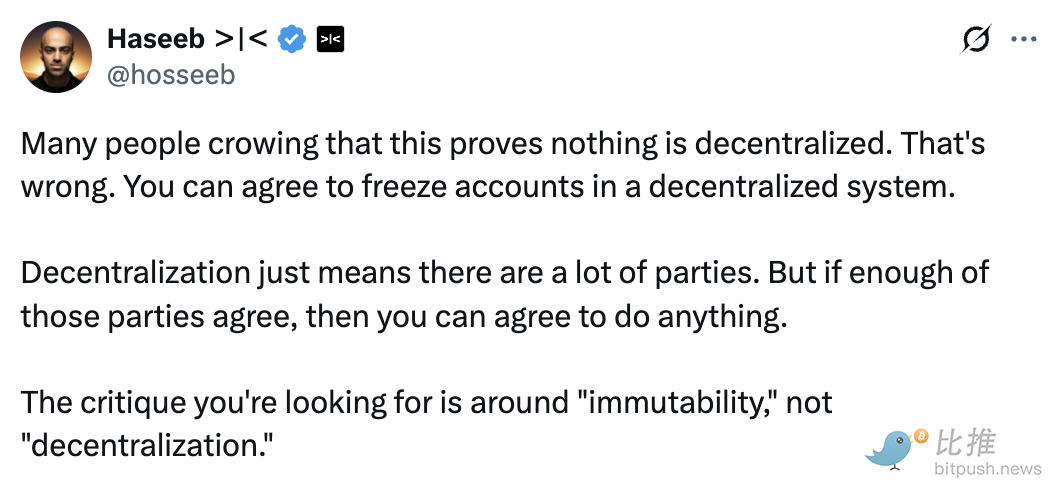Click the line starting "The critique you're looking for"
1062x496 pixels.
426,403
